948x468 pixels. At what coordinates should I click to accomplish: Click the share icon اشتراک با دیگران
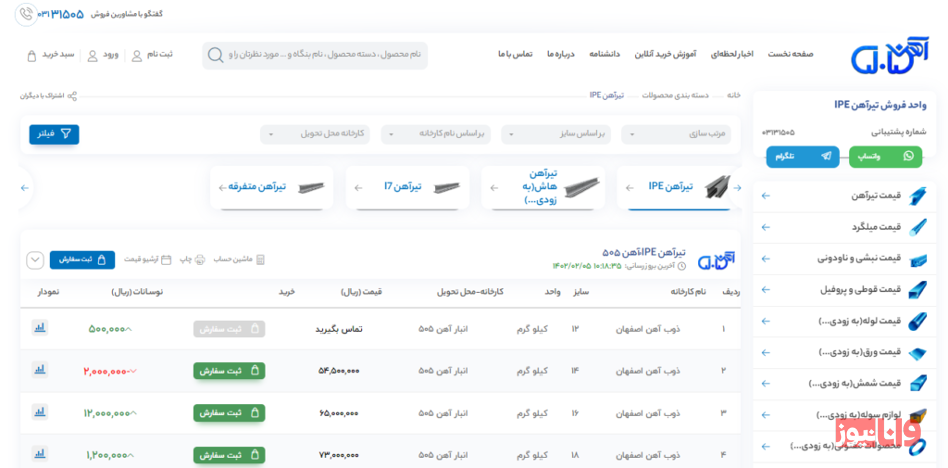[x=72, y=96]
